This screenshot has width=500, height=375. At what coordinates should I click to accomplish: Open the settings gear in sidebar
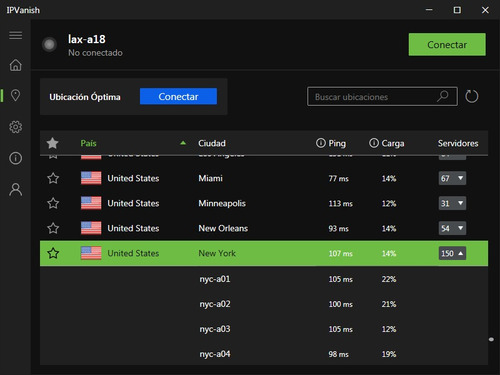click(16, 127)
